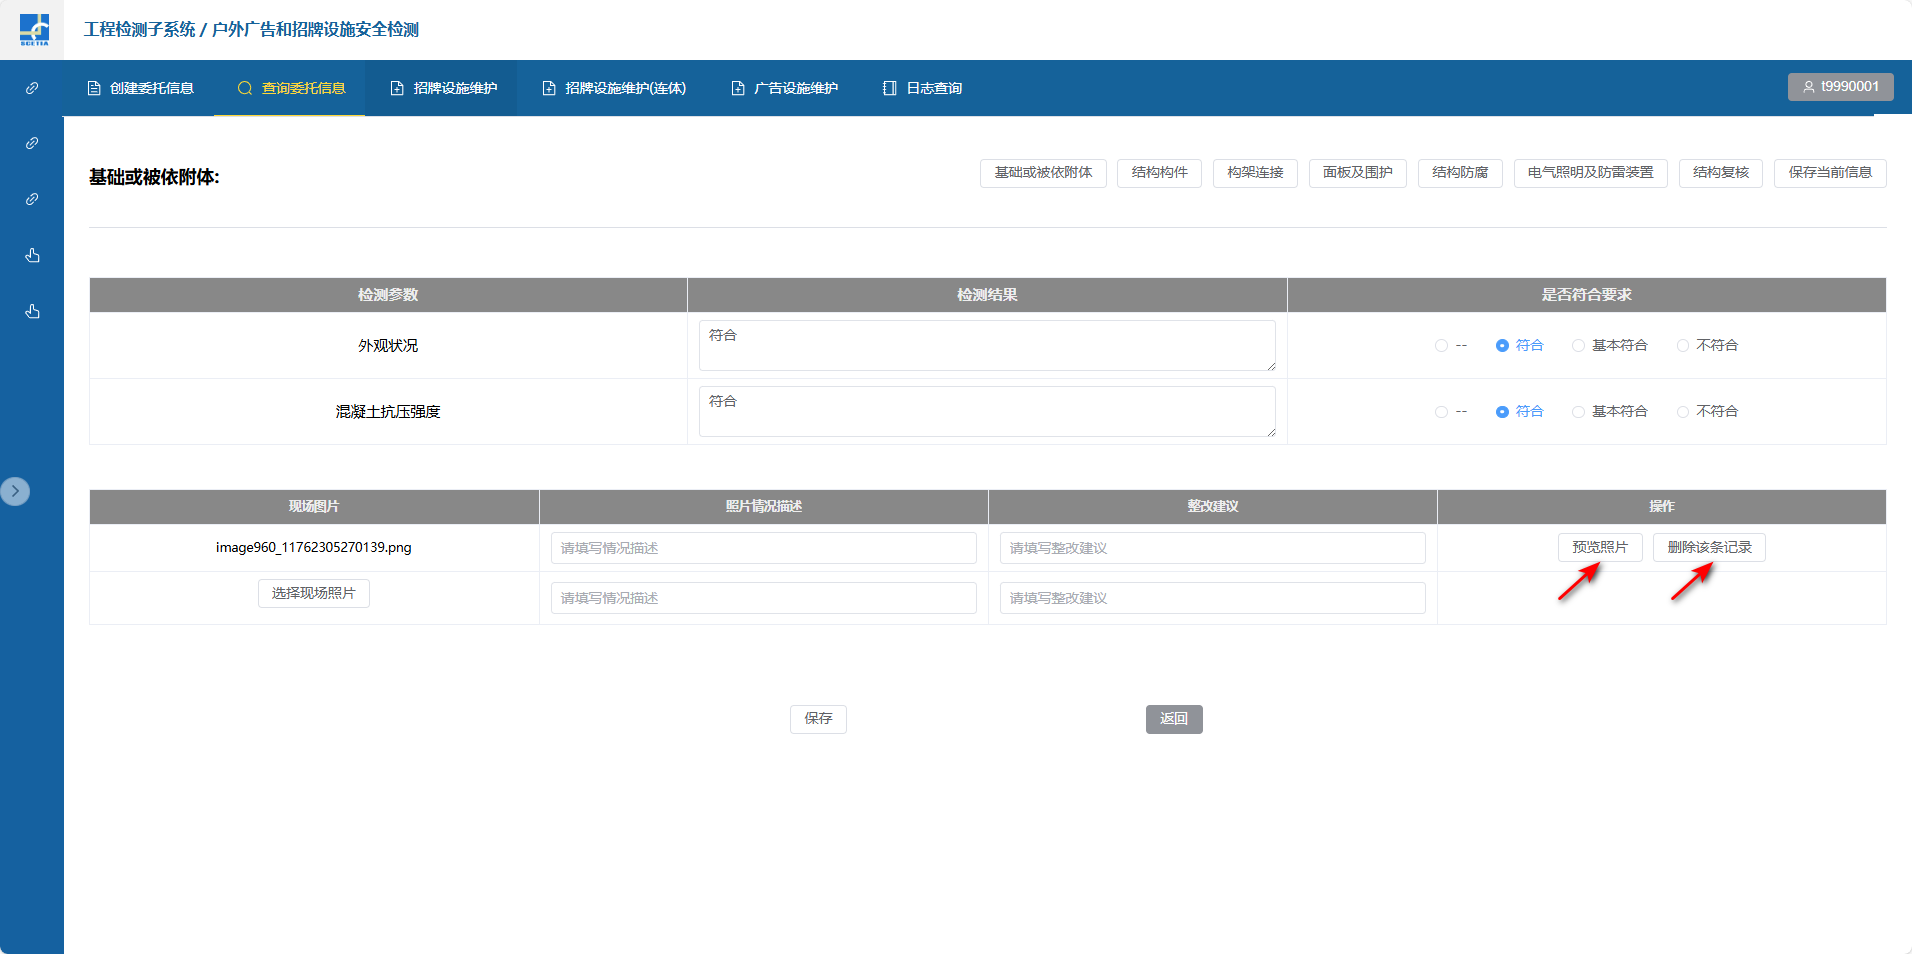Click the document icon beside 创建委托信息
Screen dimensions: 1912x954
pos(94,88)
